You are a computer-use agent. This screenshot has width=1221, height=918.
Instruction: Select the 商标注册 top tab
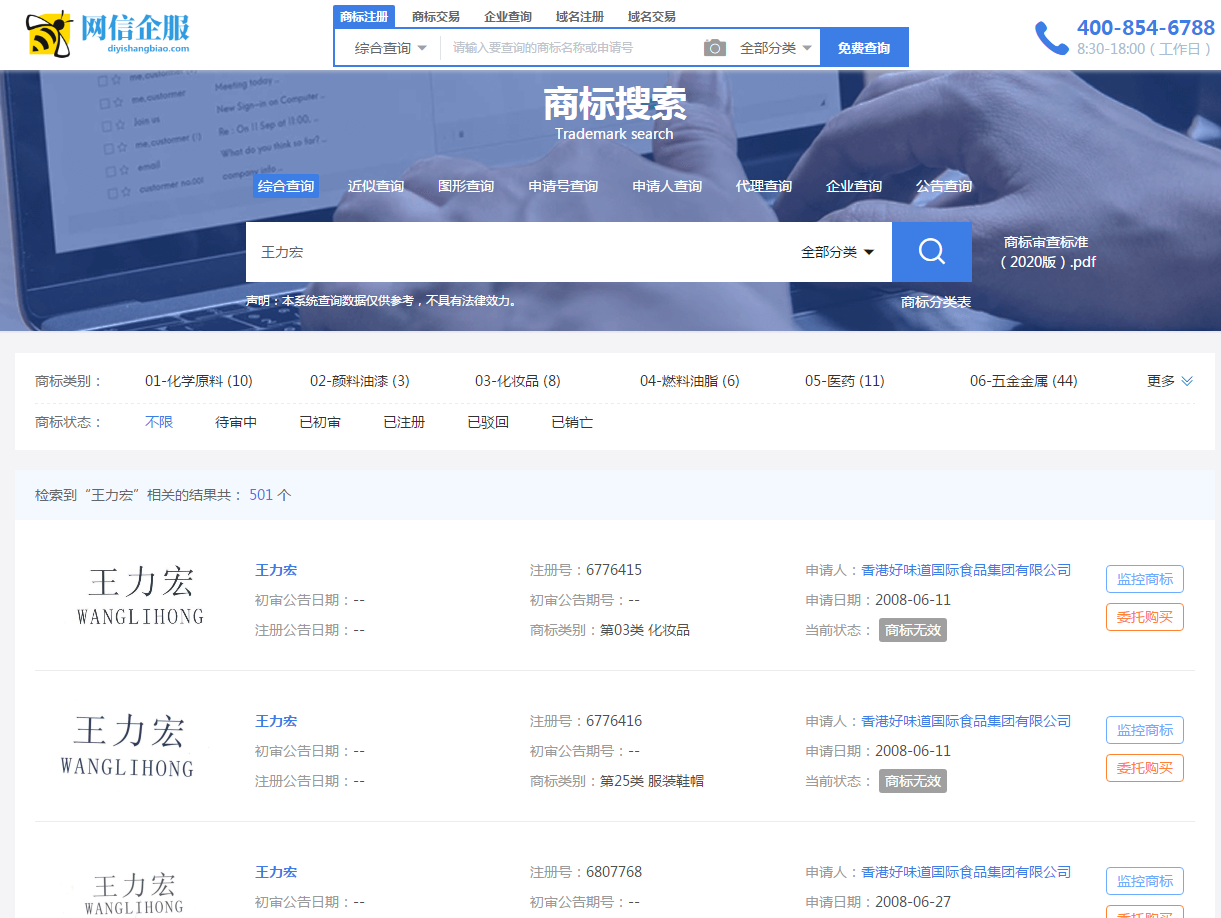tap(364, 16)
